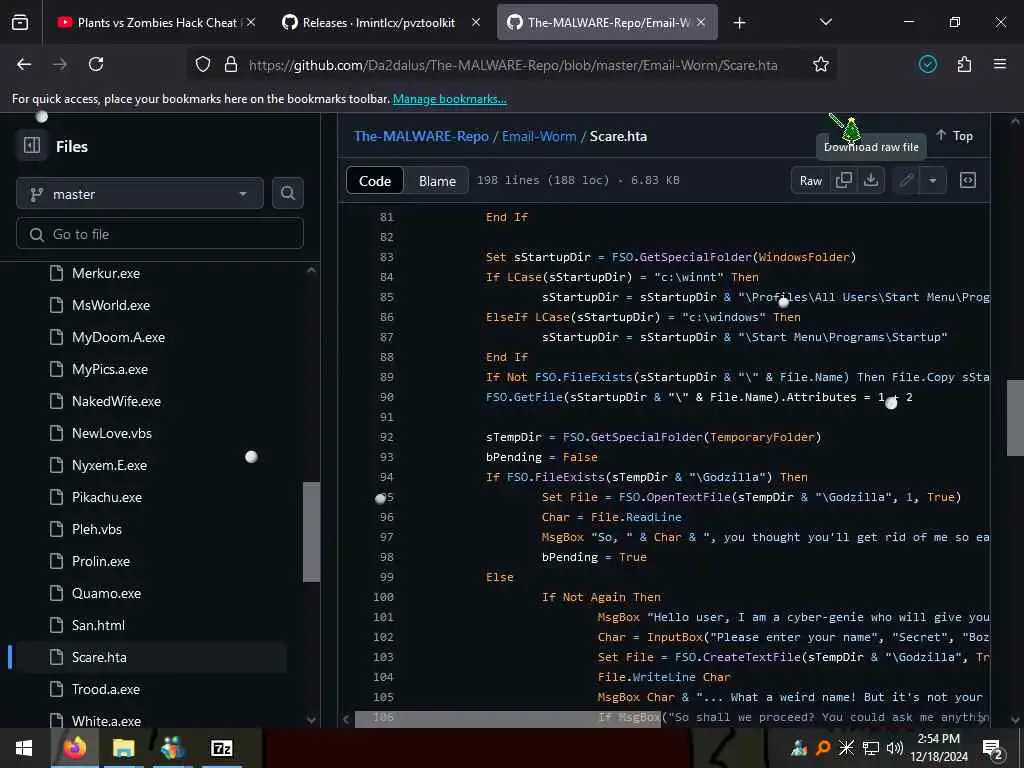Open edit options dropdown arrow

coord(933,180)
